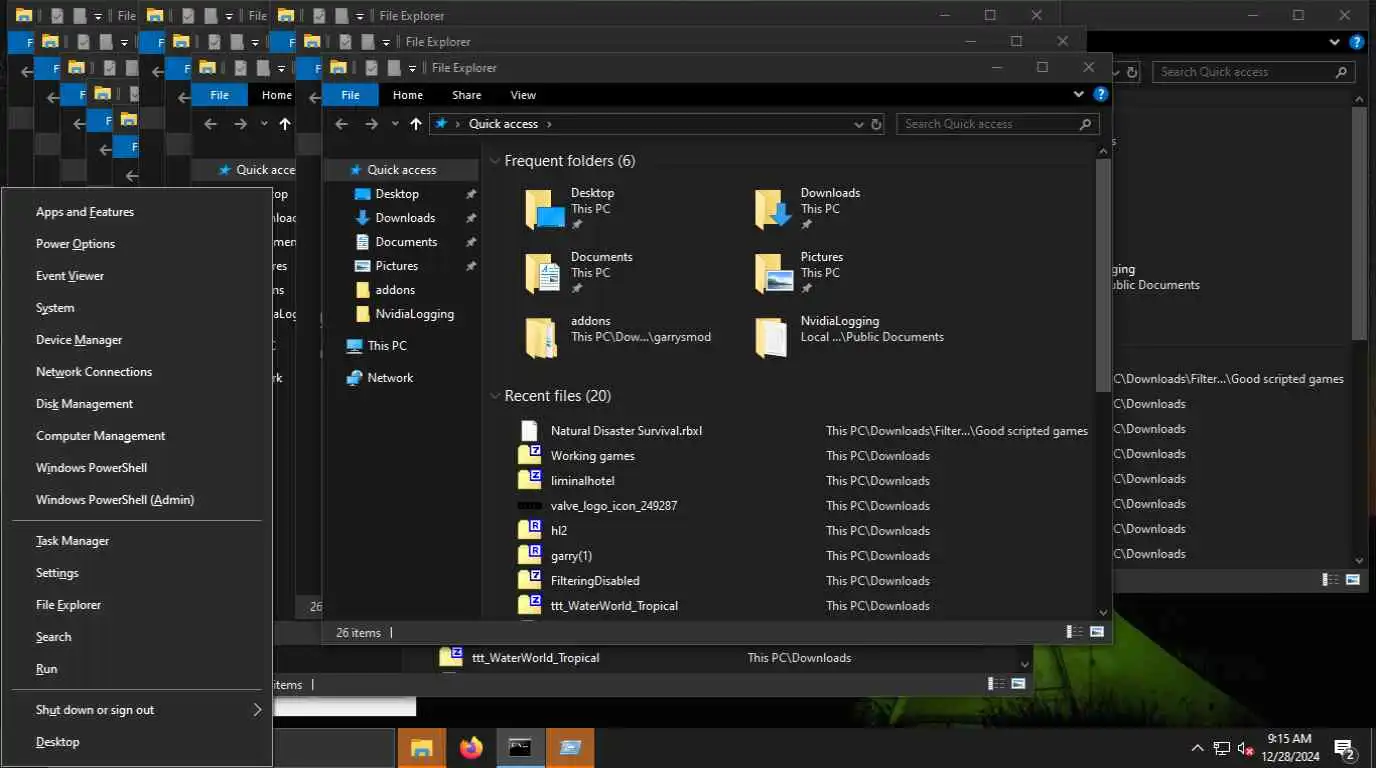Image resolution: width=1376 pixels, height=768 pixels.
Task: Switch rearmost right window to large thumbnails view
Action: click(1353, 579)
